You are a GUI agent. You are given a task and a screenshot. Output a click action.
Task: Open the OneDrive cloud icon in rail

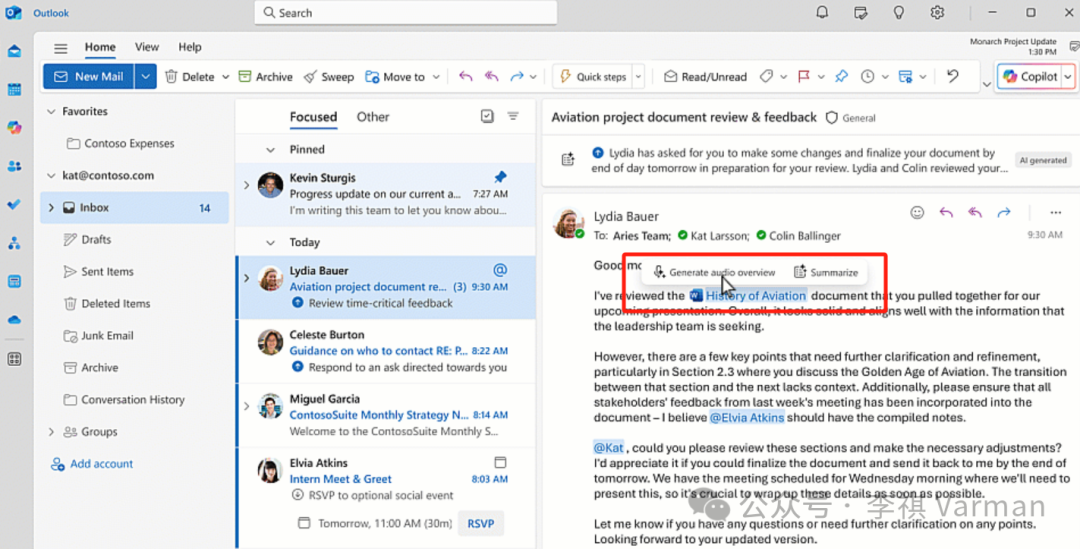click(x=14, y=320)
